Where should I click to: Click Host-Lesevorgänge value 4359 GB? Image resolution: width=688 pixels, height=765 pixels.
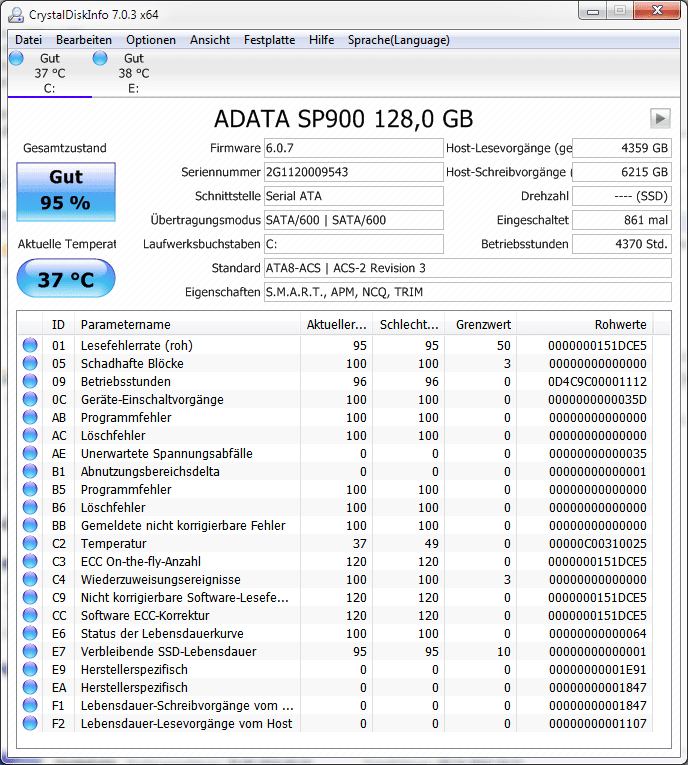(x=622, y=148)
